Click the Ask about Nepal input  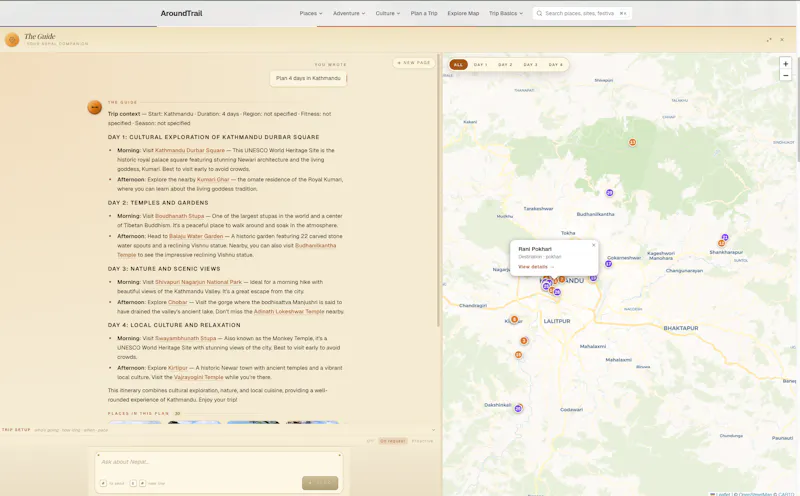tap(218, 462)
